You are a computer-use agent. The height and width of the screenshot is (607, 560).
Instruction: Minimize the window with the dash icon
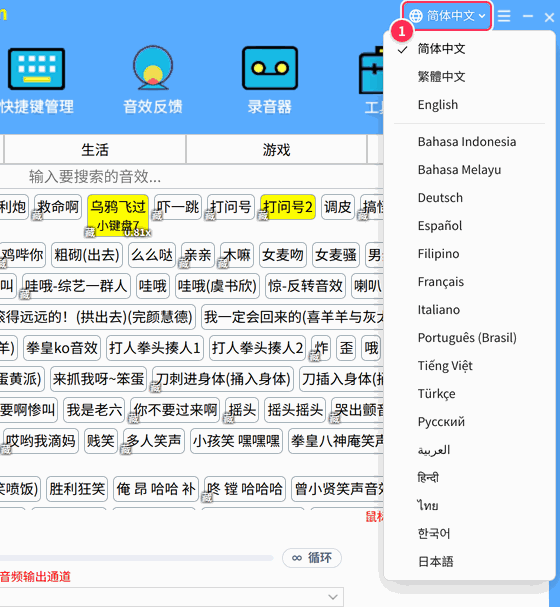[528, 16]
